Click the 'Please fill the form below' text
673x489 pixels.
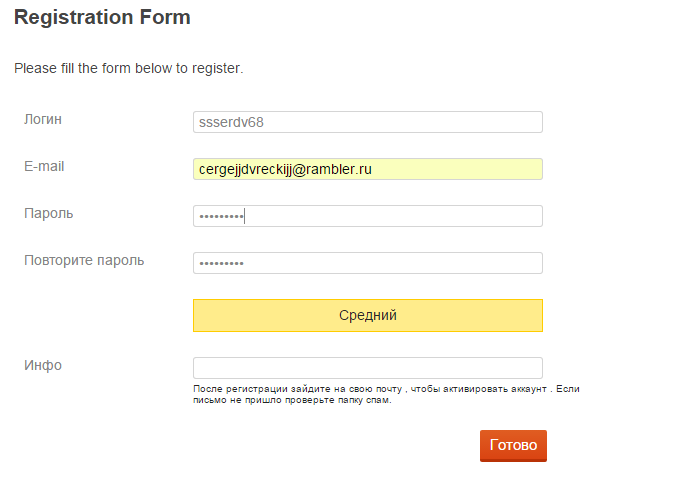pyautogui.click(x=129, y=69)
